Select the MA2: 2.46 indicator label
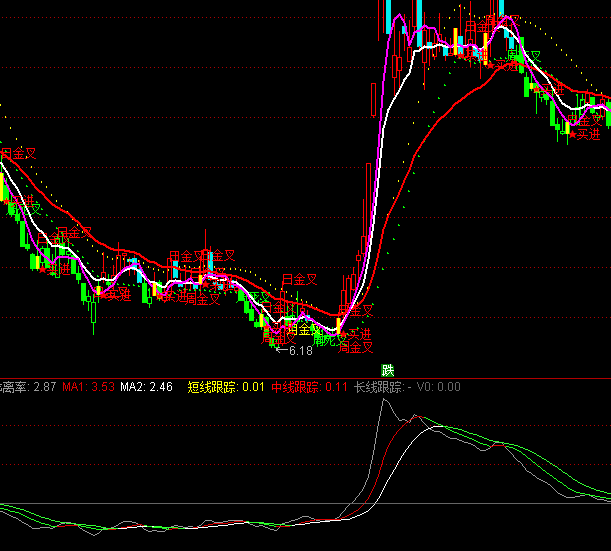Viewport: 611px width, 551px height. (146, 387)
